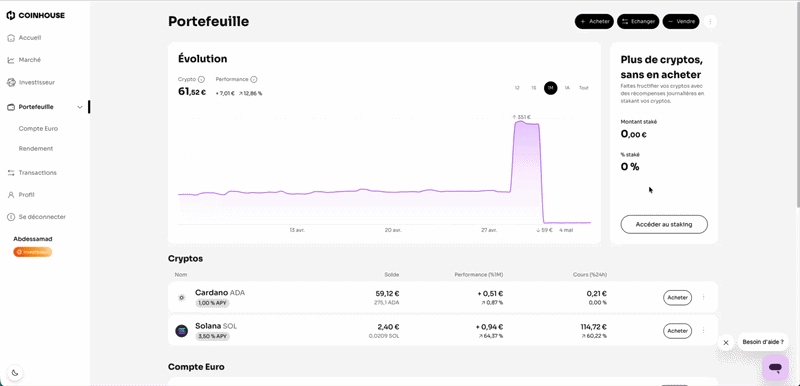
Task: Click the Abdessamad username
Action: (33, 239)
